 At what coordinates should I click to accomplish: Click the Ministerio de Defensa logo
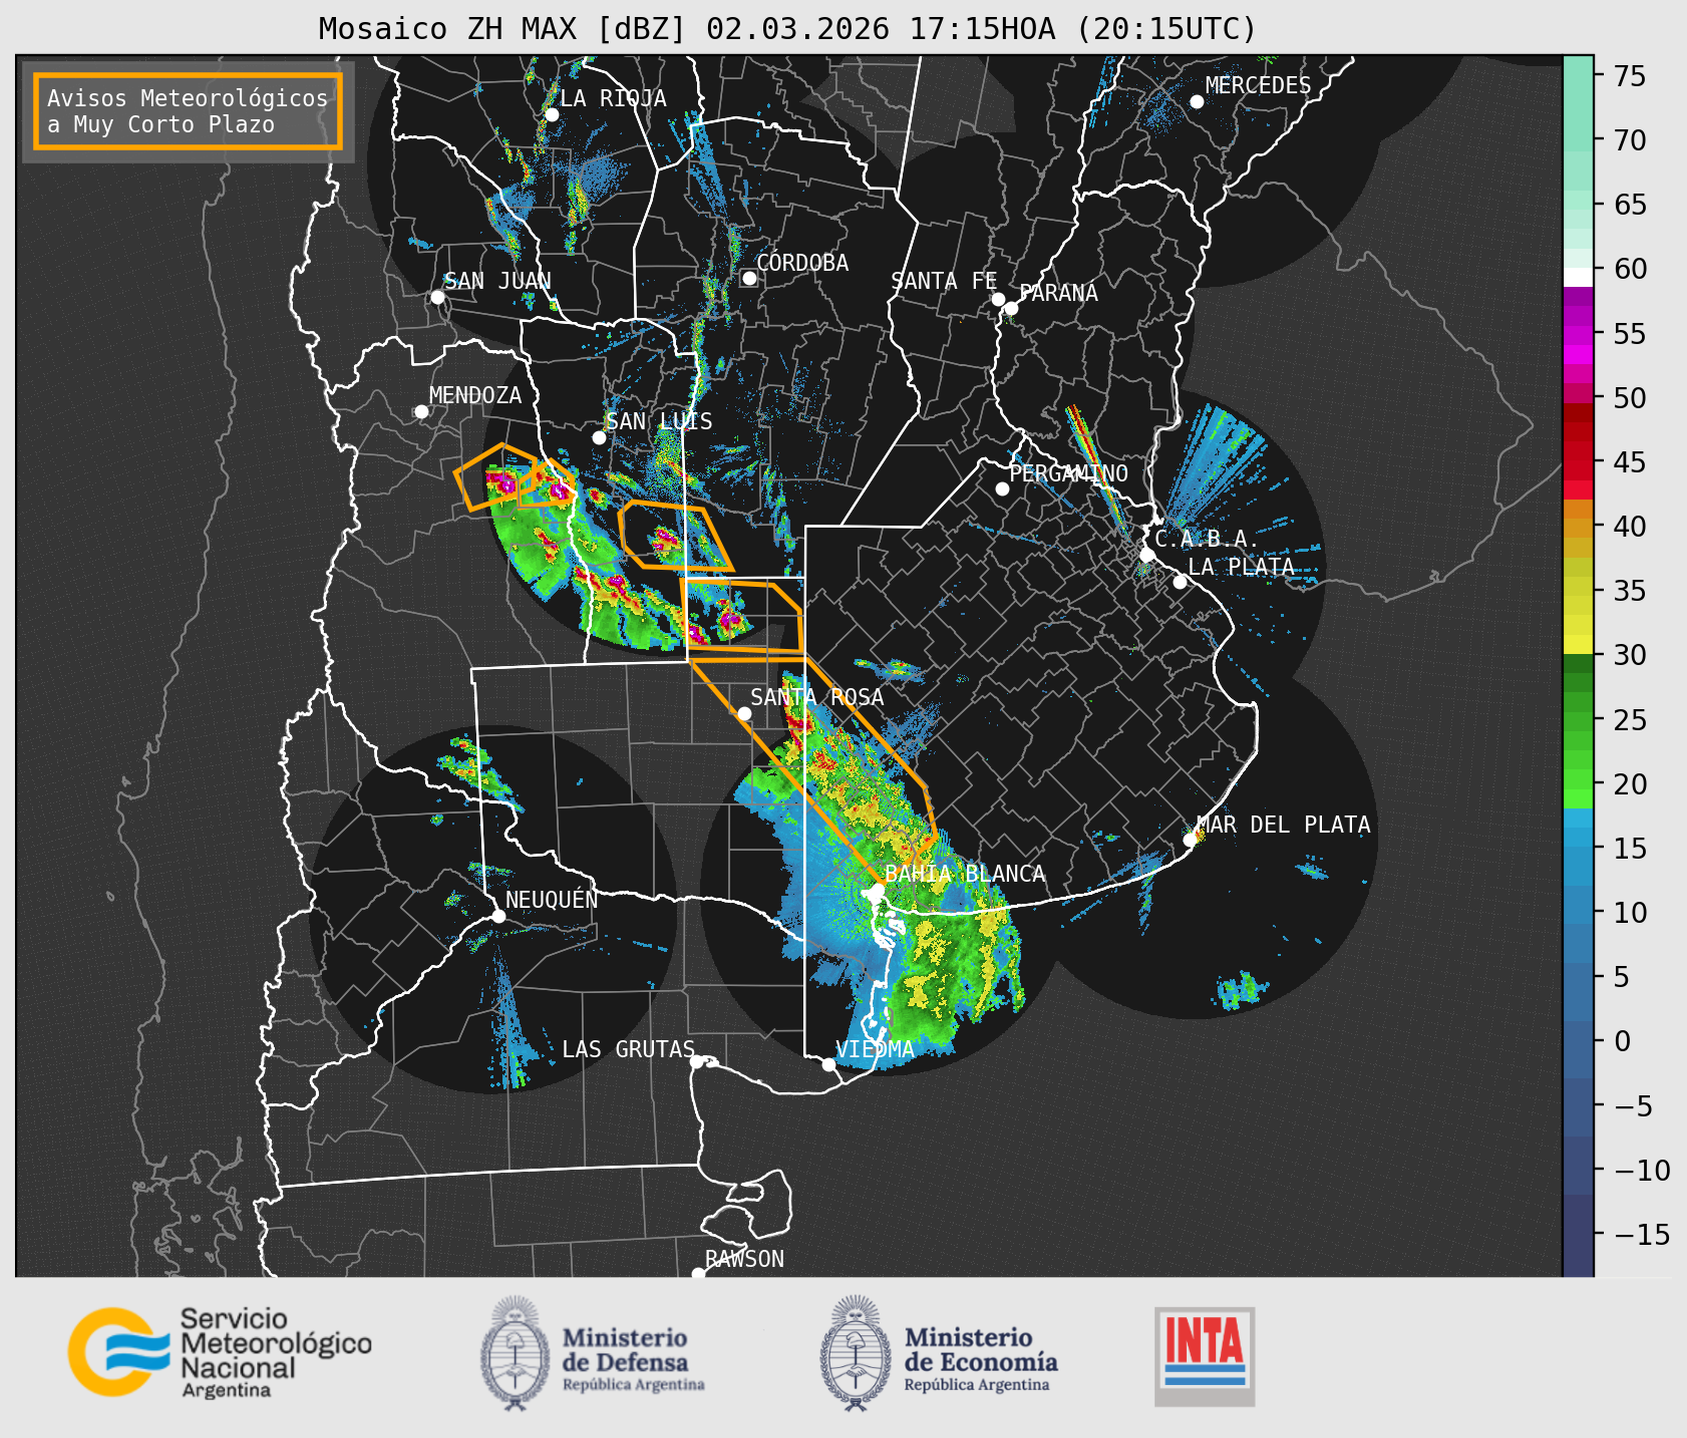click(593, 1352)
